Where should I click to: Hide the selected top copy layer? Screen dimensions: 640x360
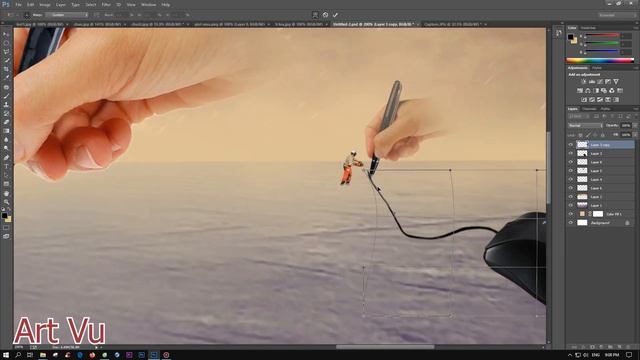571,144
